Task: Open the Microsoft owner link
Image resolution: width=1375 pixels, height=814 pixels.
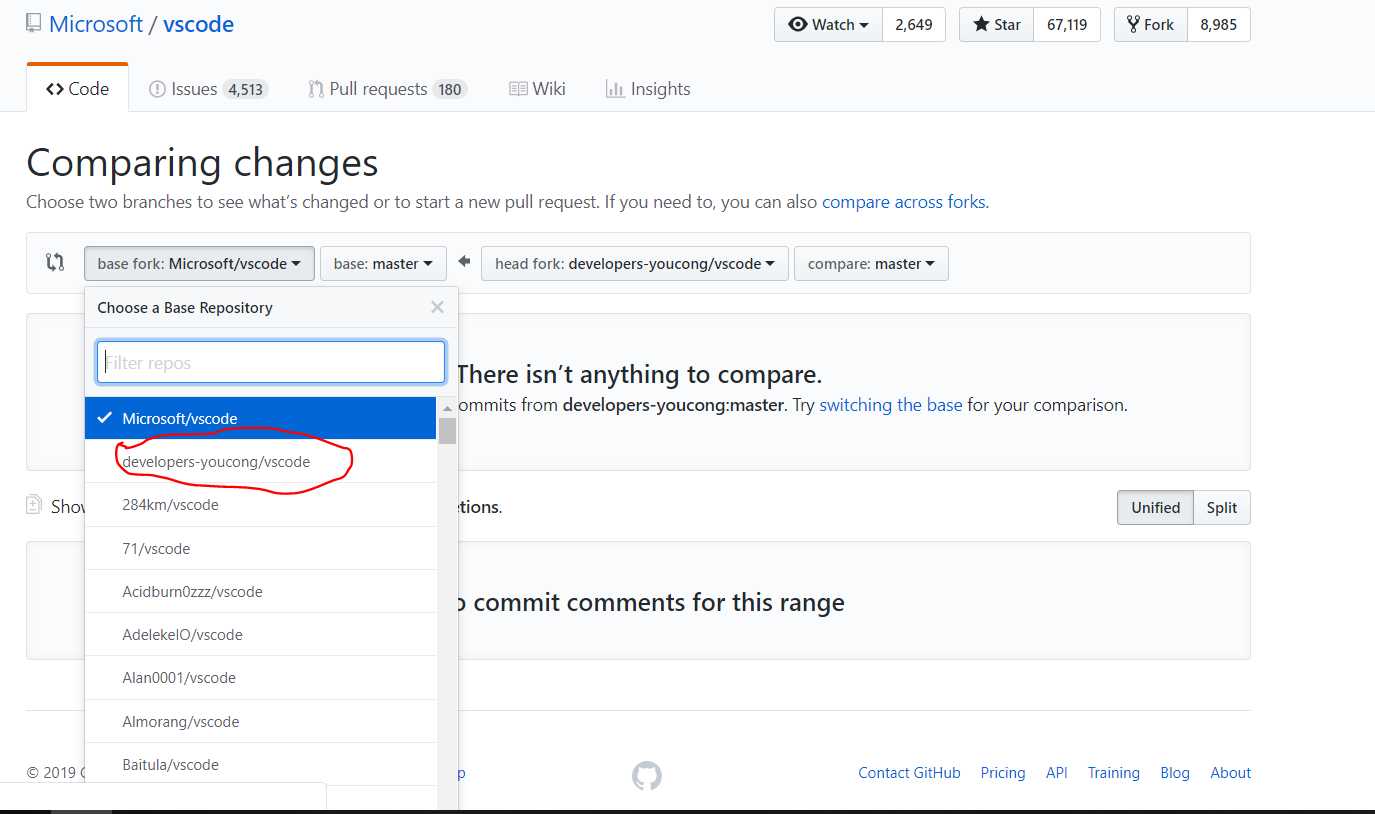Action: pos(96,24)
